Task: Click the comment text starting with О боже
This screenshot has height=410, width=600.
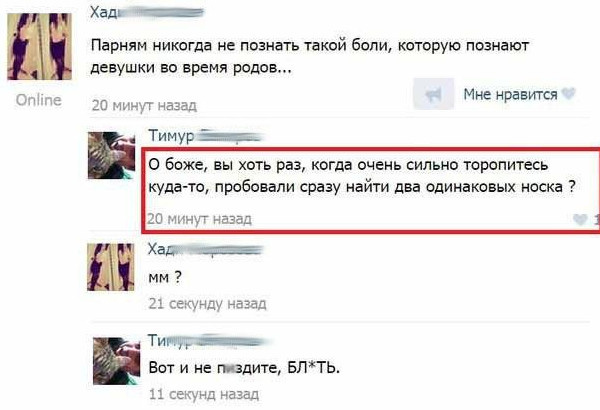Action: [362, 176]
